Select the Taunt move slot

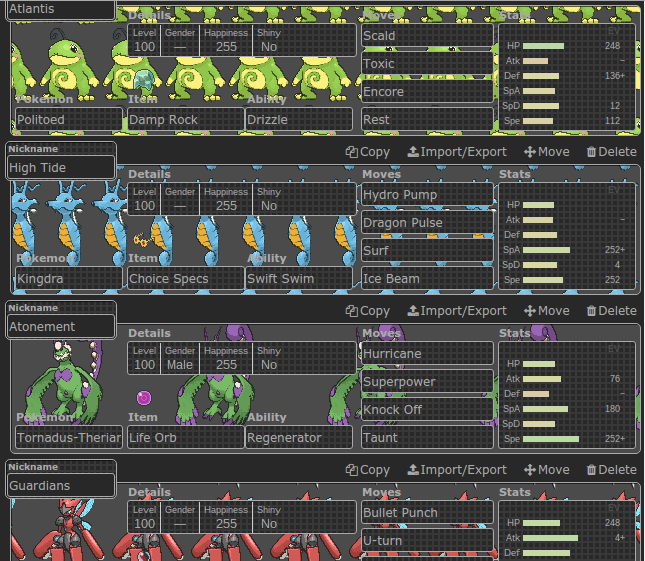click(427, 437)
